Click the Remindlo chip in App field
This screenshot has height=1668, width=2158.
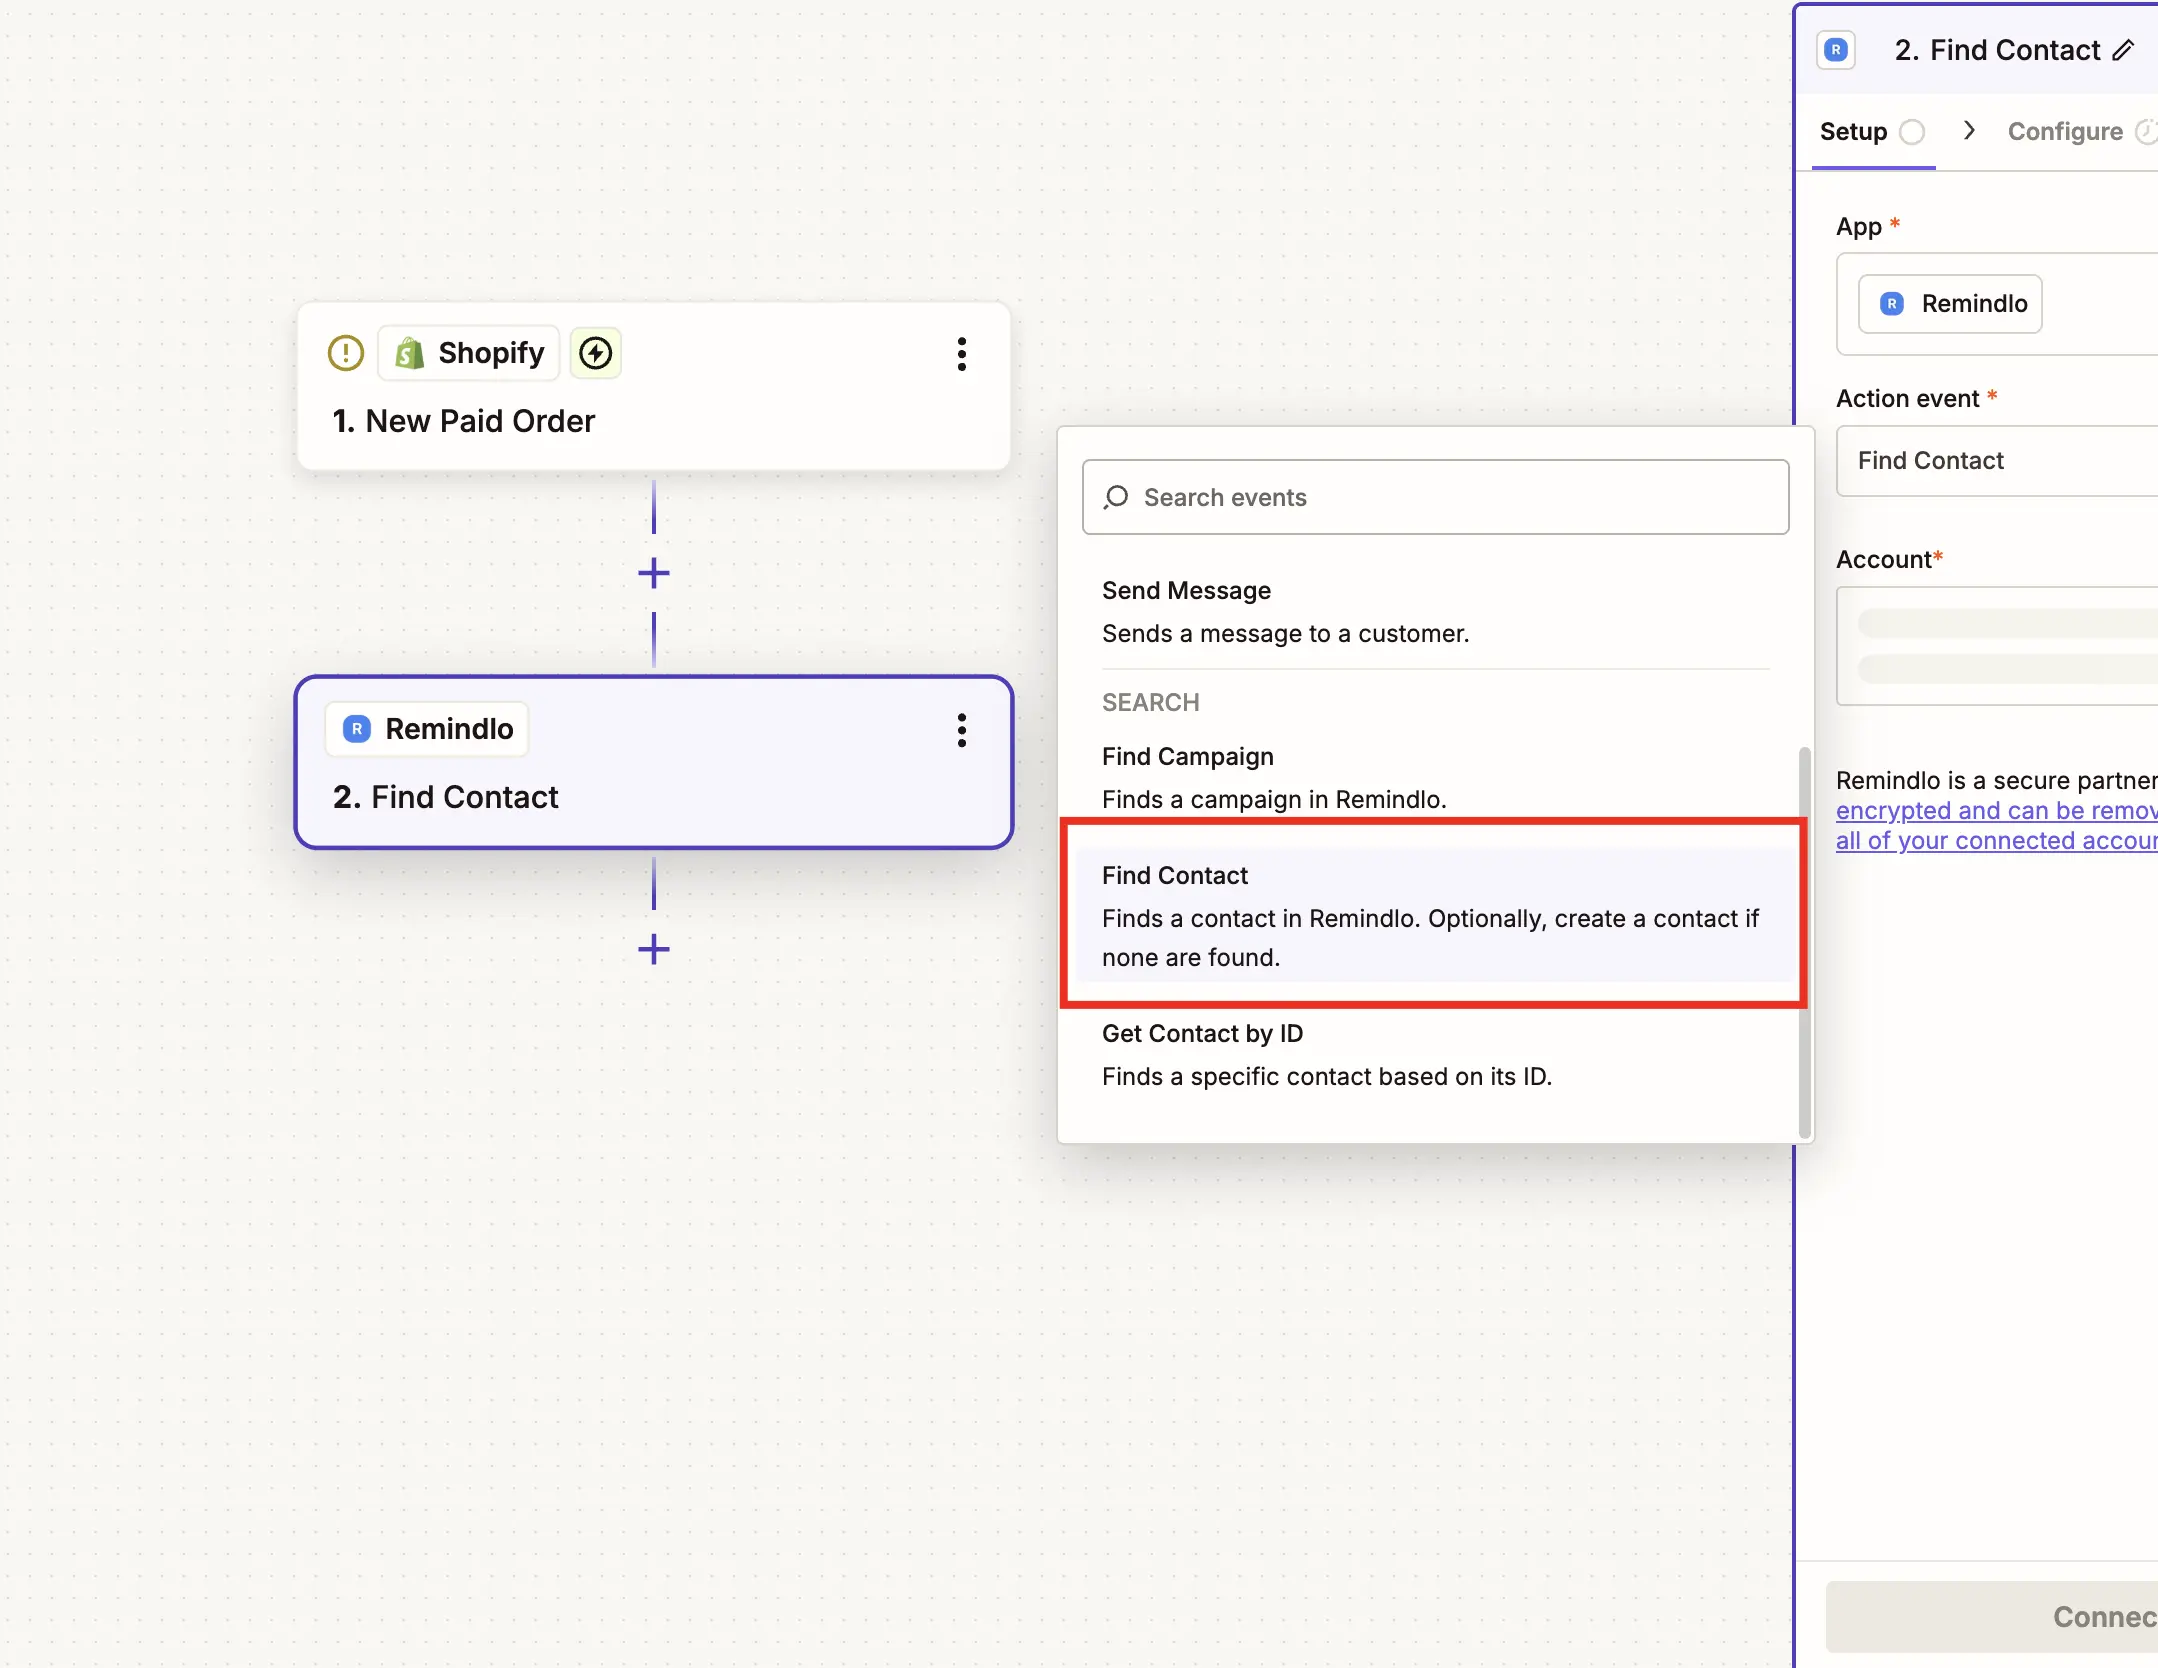(x=1950, y=304)
